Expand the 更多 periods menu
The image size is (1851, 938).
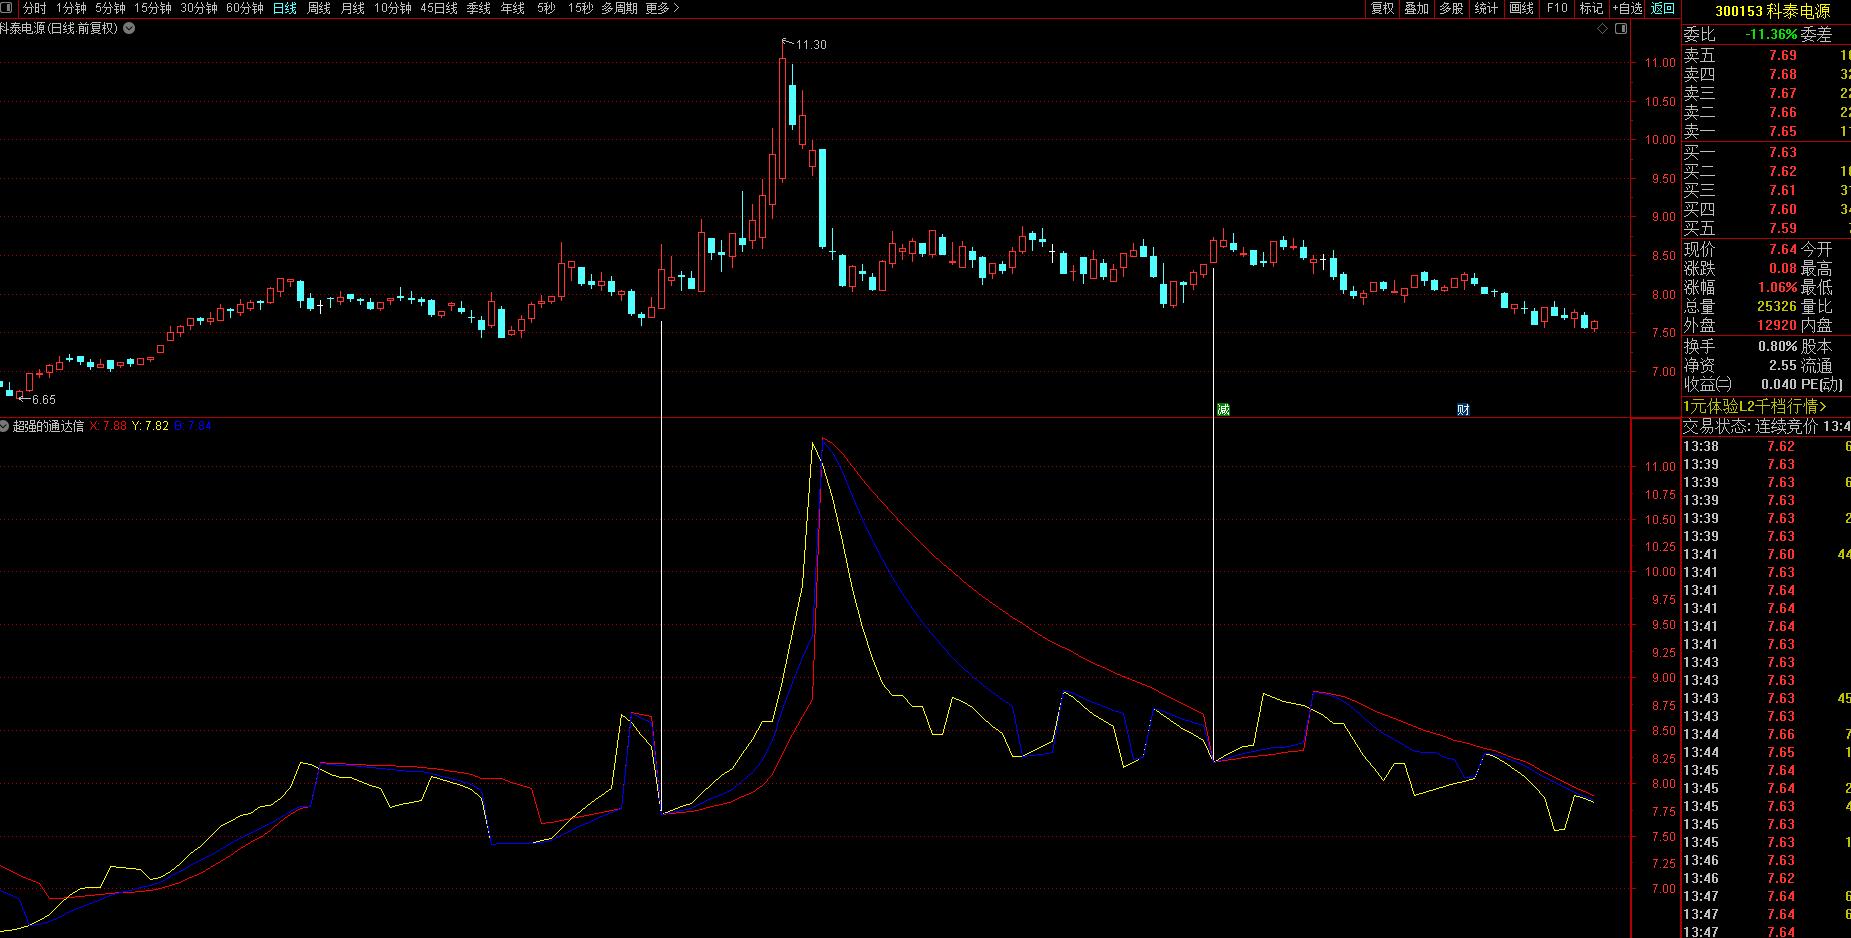662,8
